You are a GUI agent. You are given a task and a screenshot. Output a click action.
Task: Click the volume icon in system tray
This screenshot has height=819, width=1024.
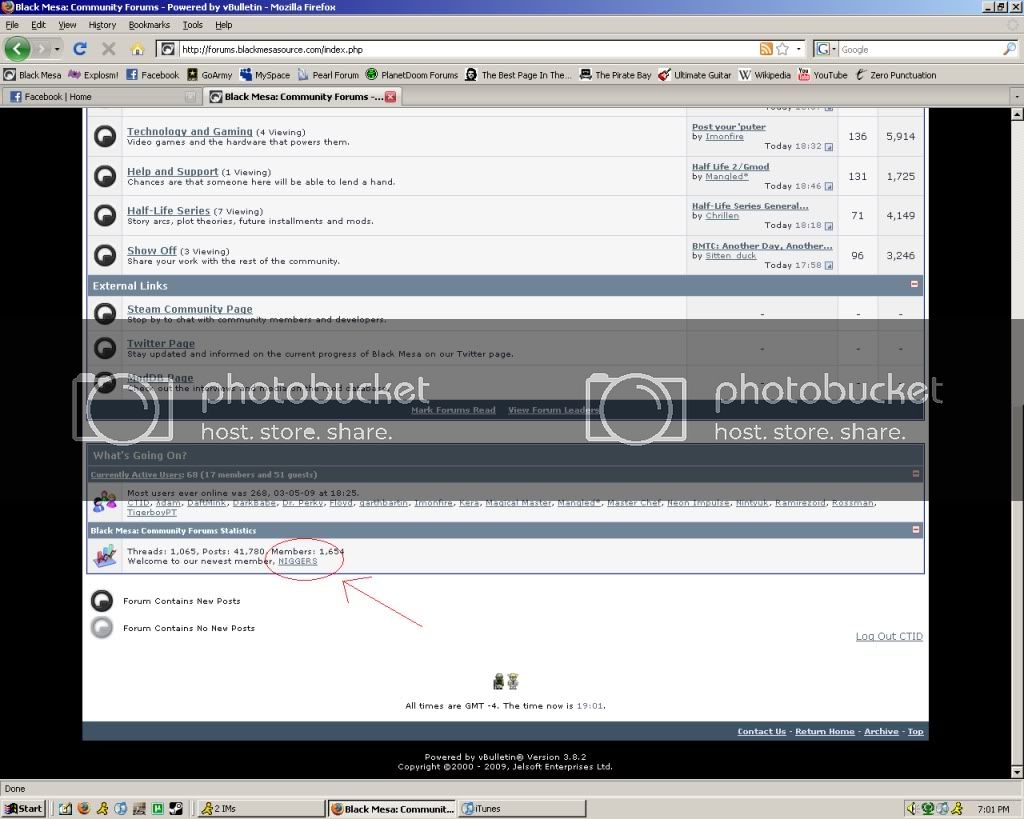pyautogui.click(x=912, y=809)
